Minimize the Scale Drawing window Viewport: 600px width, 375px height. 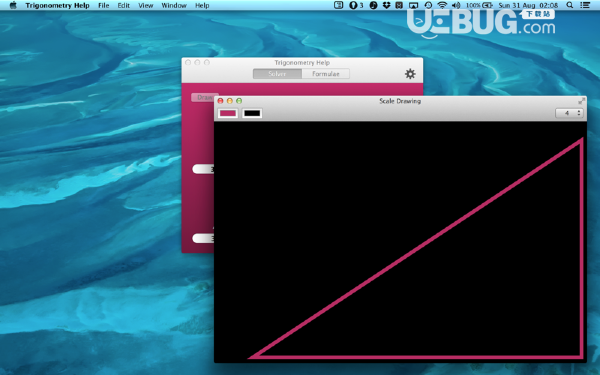(x=230, y=101)
